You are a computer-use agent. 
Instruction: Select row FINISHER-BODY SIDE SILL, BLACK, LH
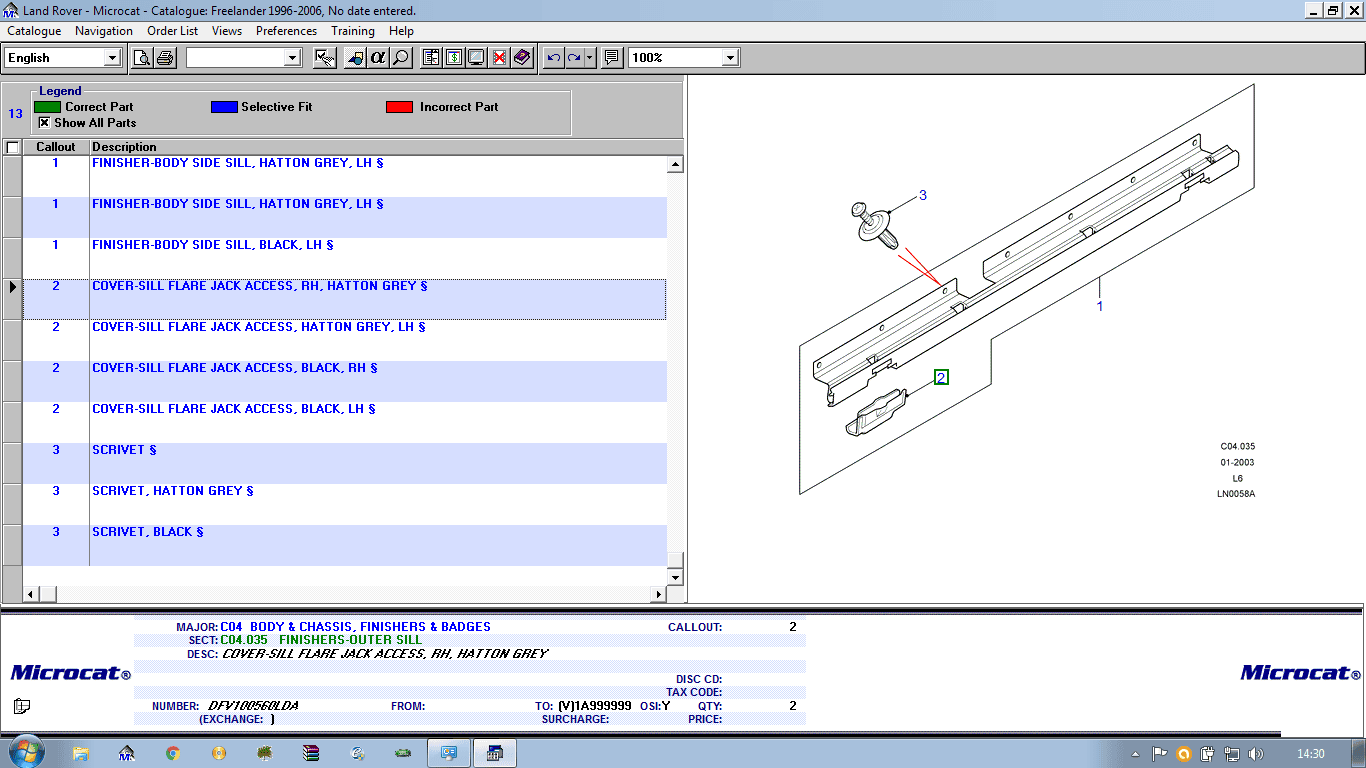click(x=345, y=258)
